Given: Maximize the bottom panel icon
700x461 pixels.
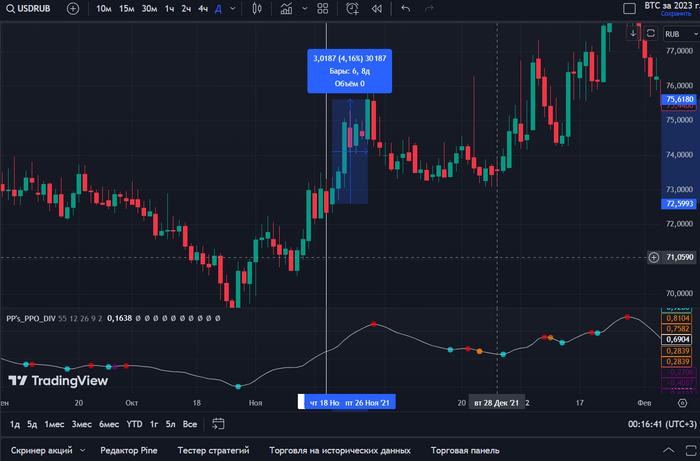Looking at the screenshot, I should pyautogui.click(x=691, y=450).
